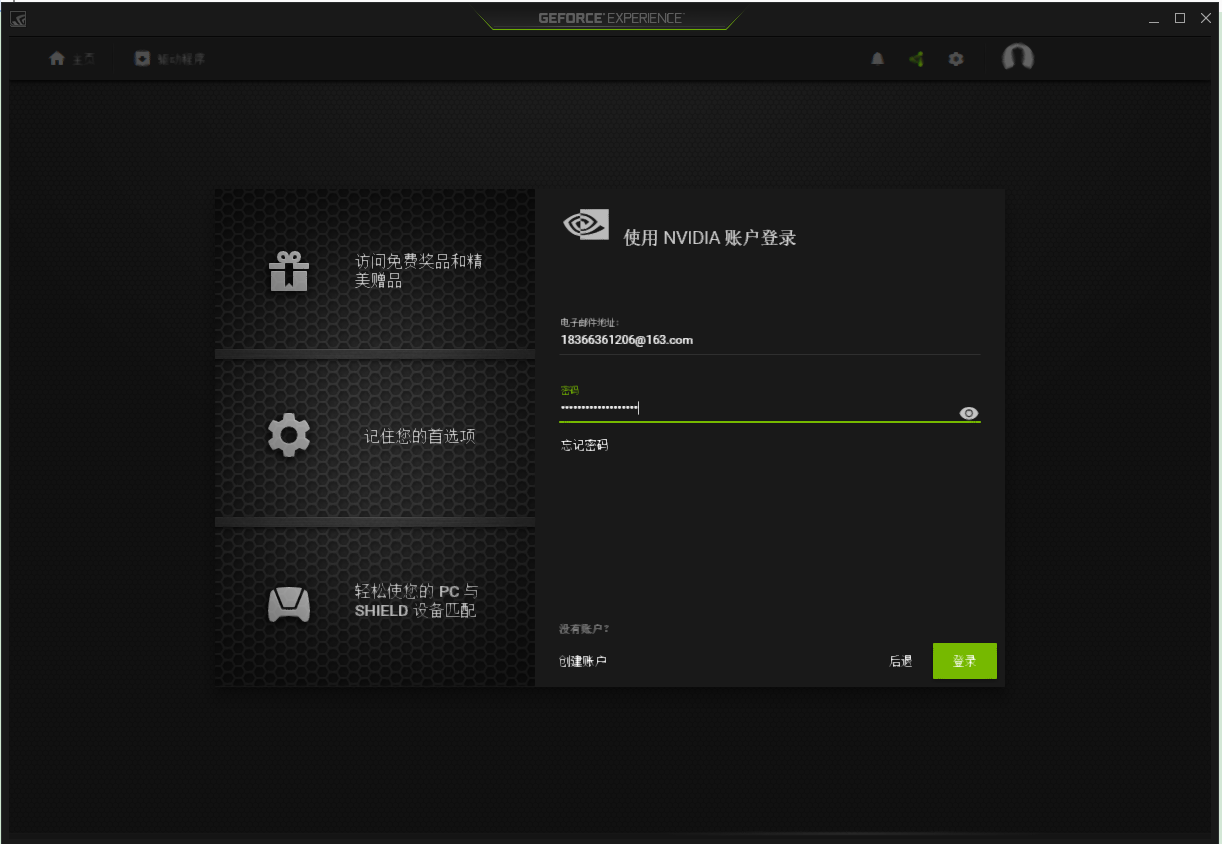
Task: Click the back button 后退
Action: click(901, 661)
